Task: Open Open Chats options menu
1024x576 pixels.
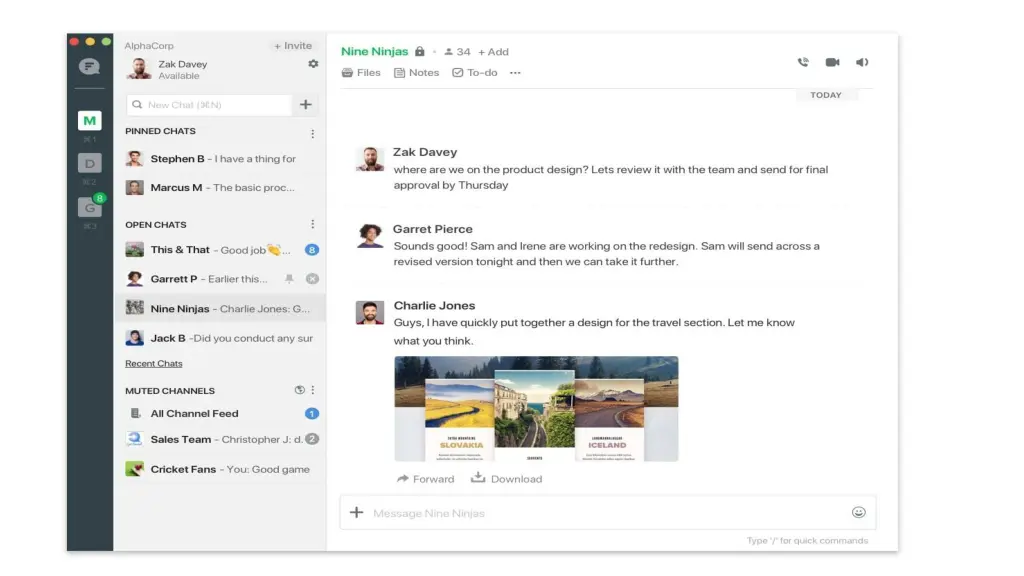Action: click(313, 224)
